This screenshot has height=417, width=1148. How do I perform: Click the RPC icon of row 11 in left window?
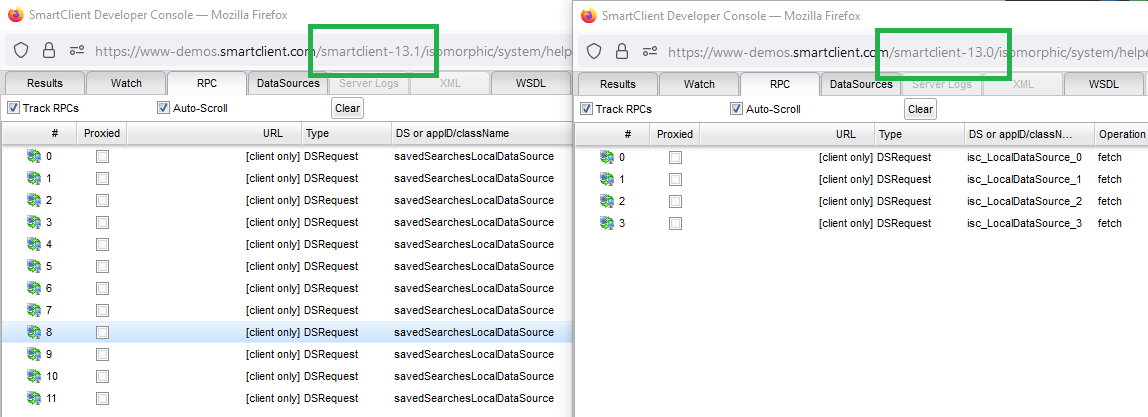[x=34, y=398]
